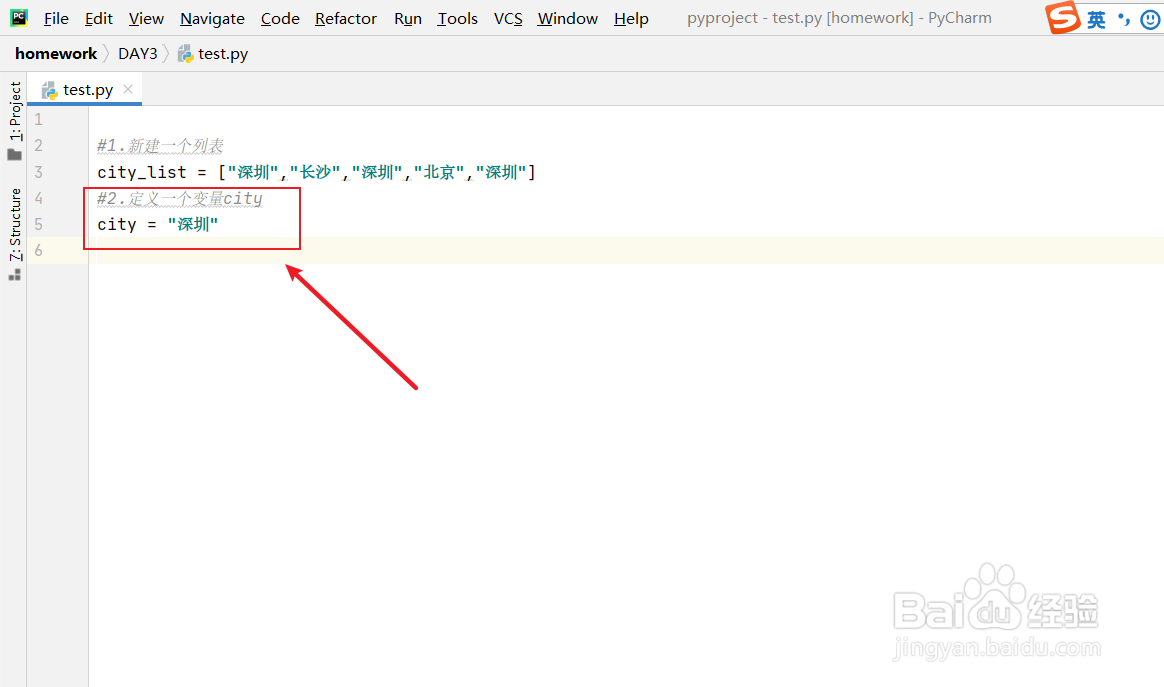
Task: Open the Z: Structure tool window
Action: click(15, 234)
